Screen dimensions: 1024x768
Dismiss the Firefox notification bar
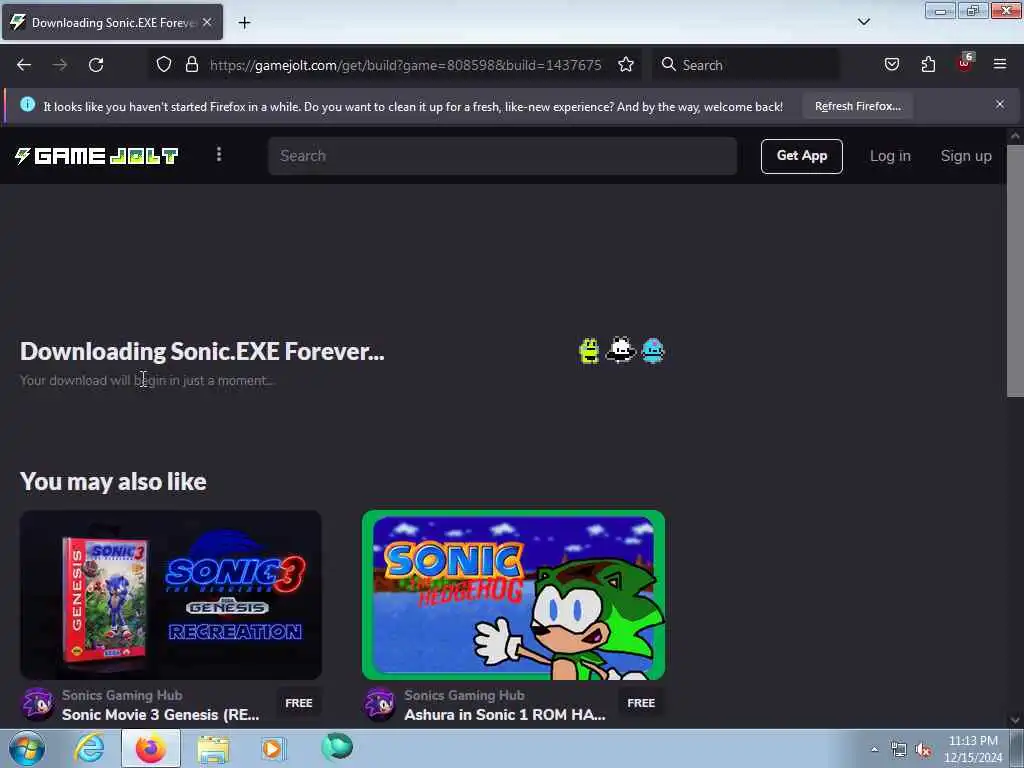1000,104
